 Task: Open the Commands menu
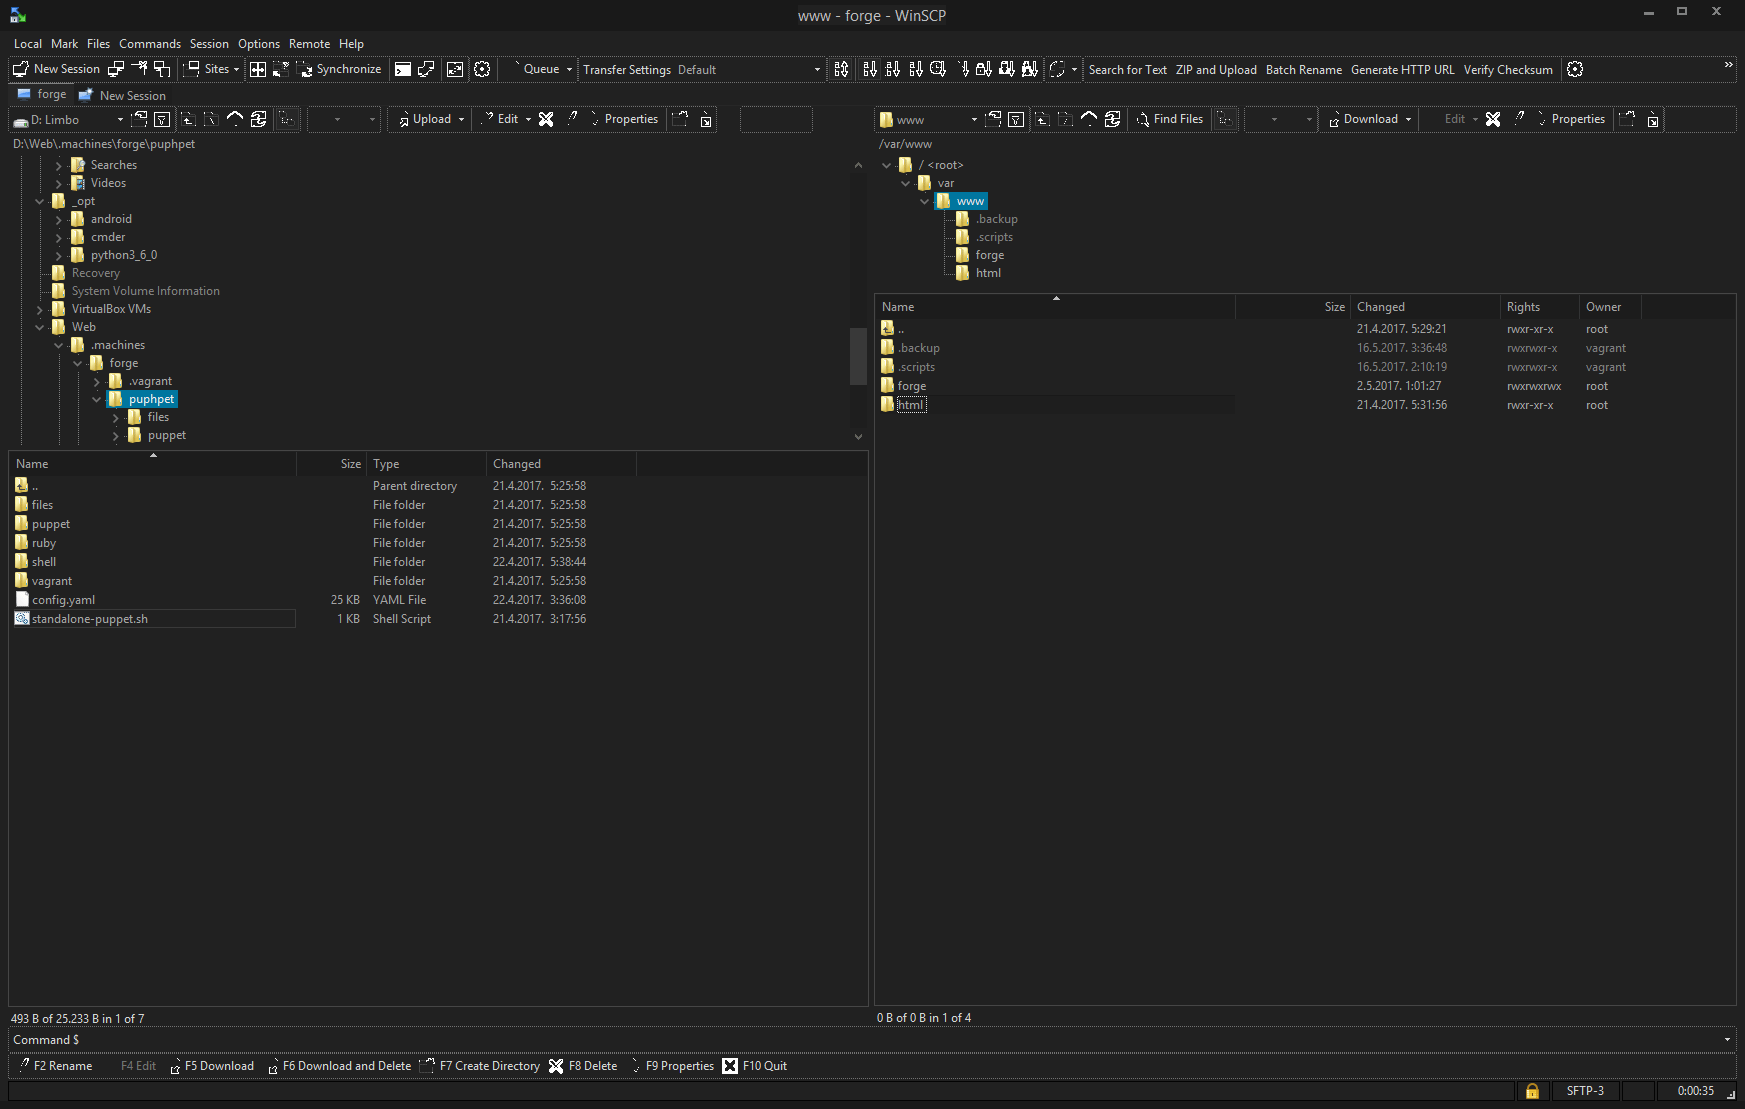point(150,44)
